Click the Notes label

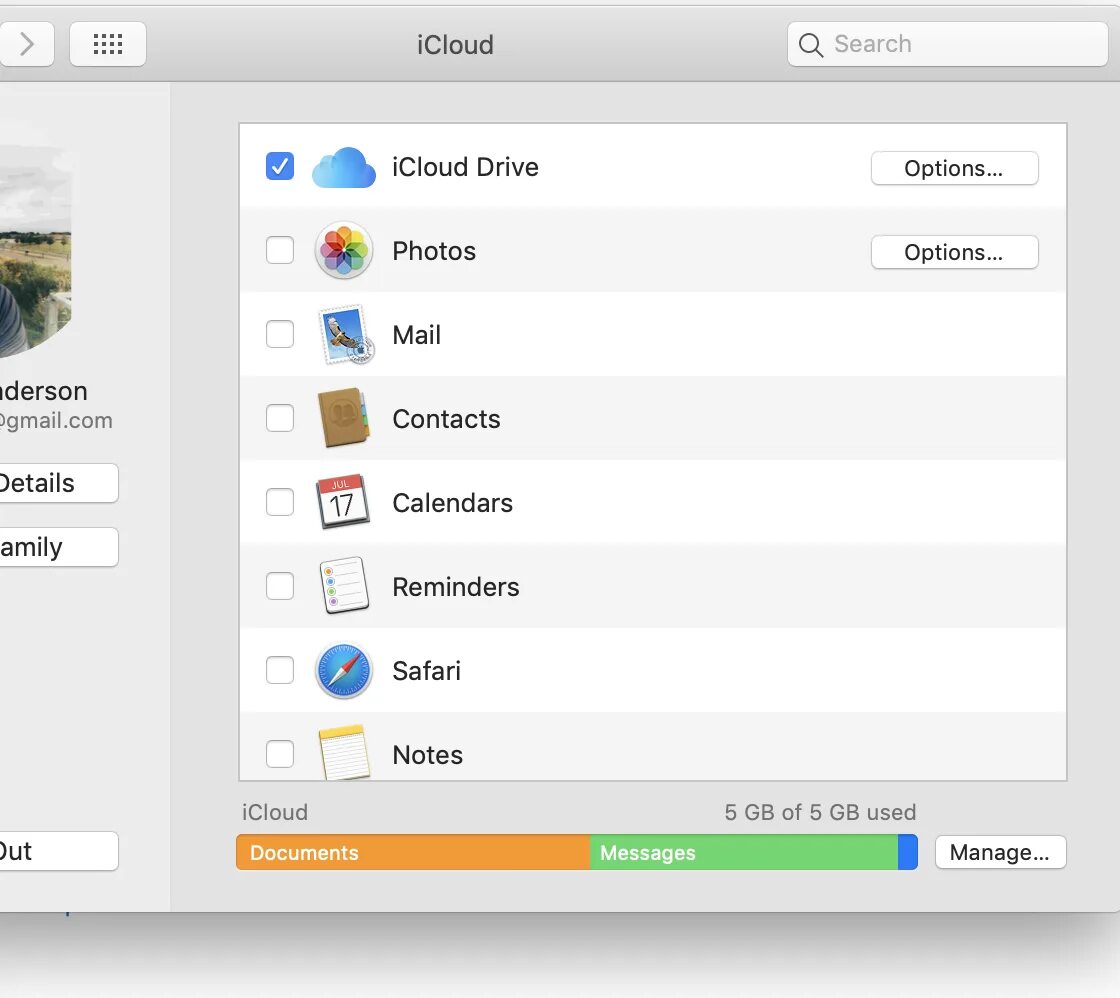(x=427, y=755)
